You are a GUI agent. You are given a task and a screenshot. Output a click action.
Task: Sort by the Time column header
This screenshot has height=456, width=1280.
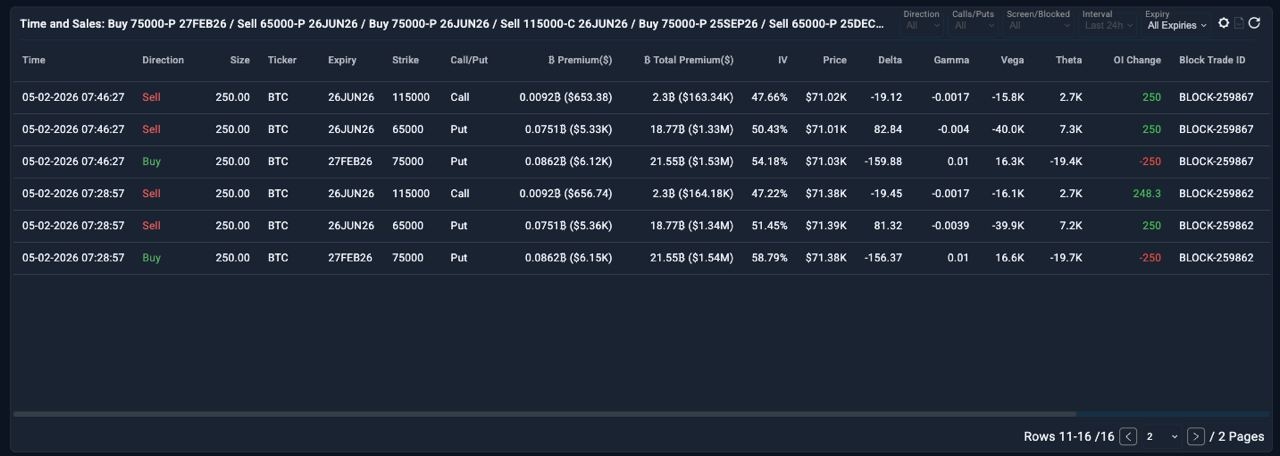pos(34,60)
